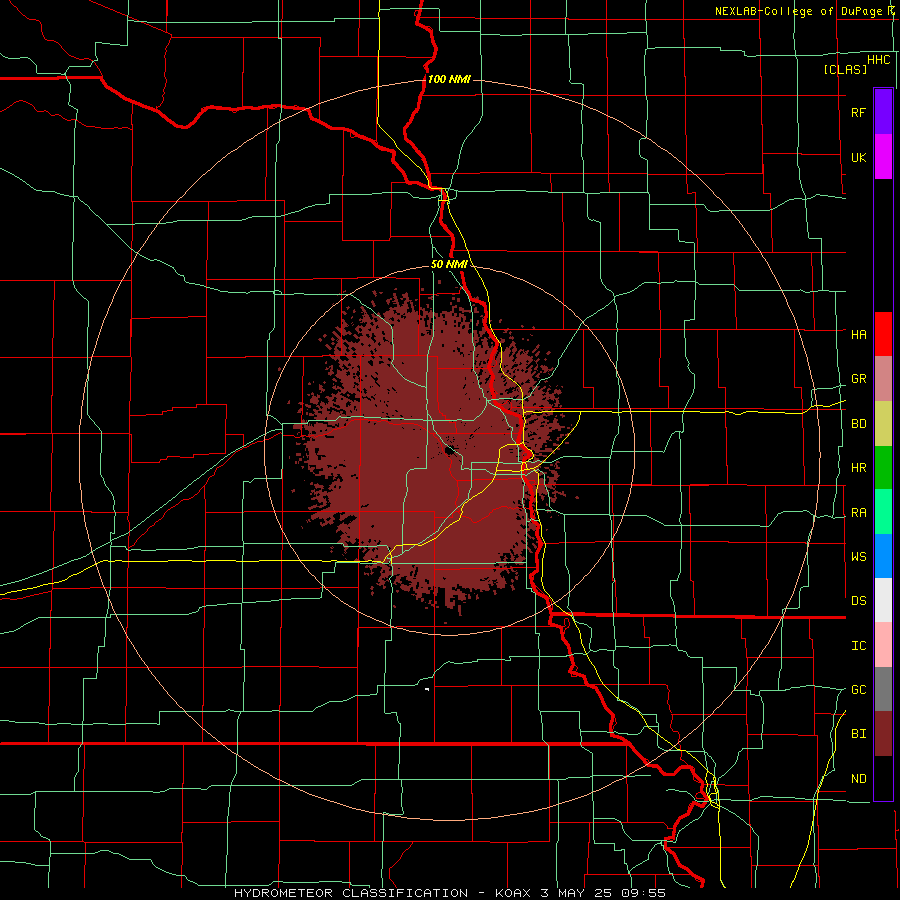This screenshot has height=900, width=900.
Task: Click the 100 NMI range ring label
Action: pos(449,79)
